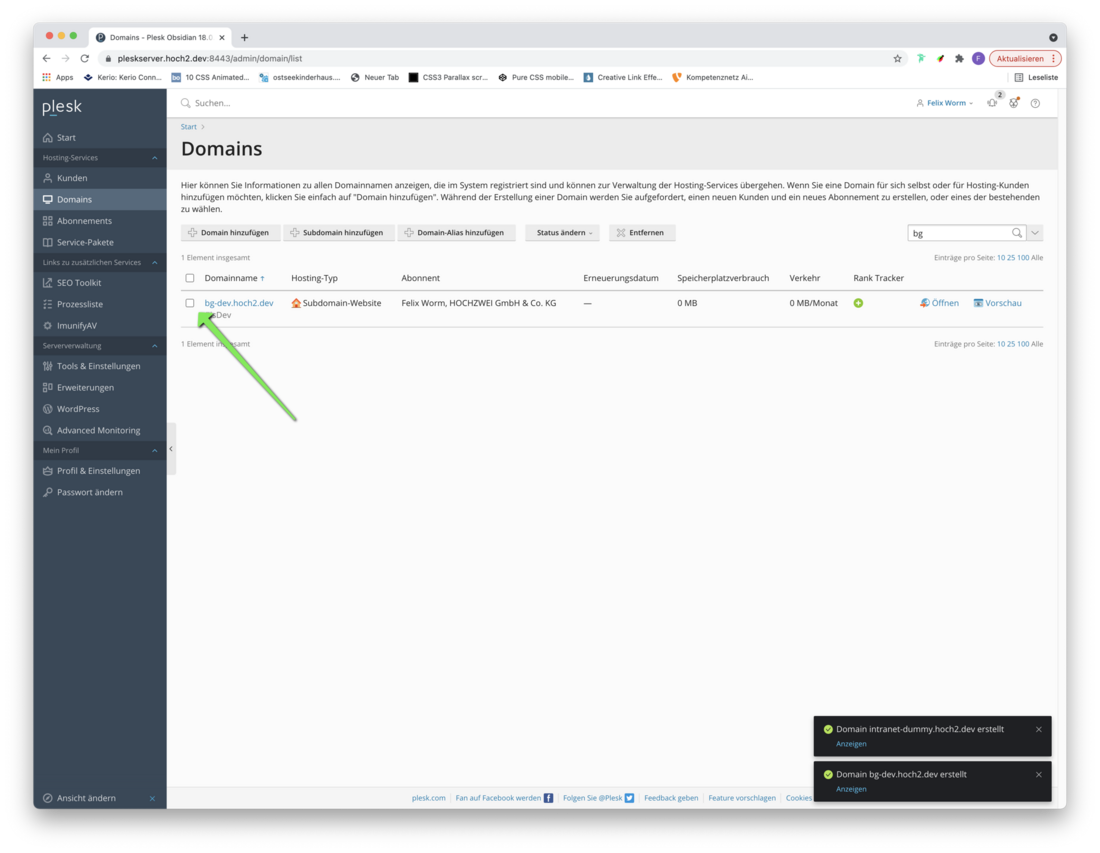
Task: Open Kunden in the sidebar
Action: coord(72,178)
